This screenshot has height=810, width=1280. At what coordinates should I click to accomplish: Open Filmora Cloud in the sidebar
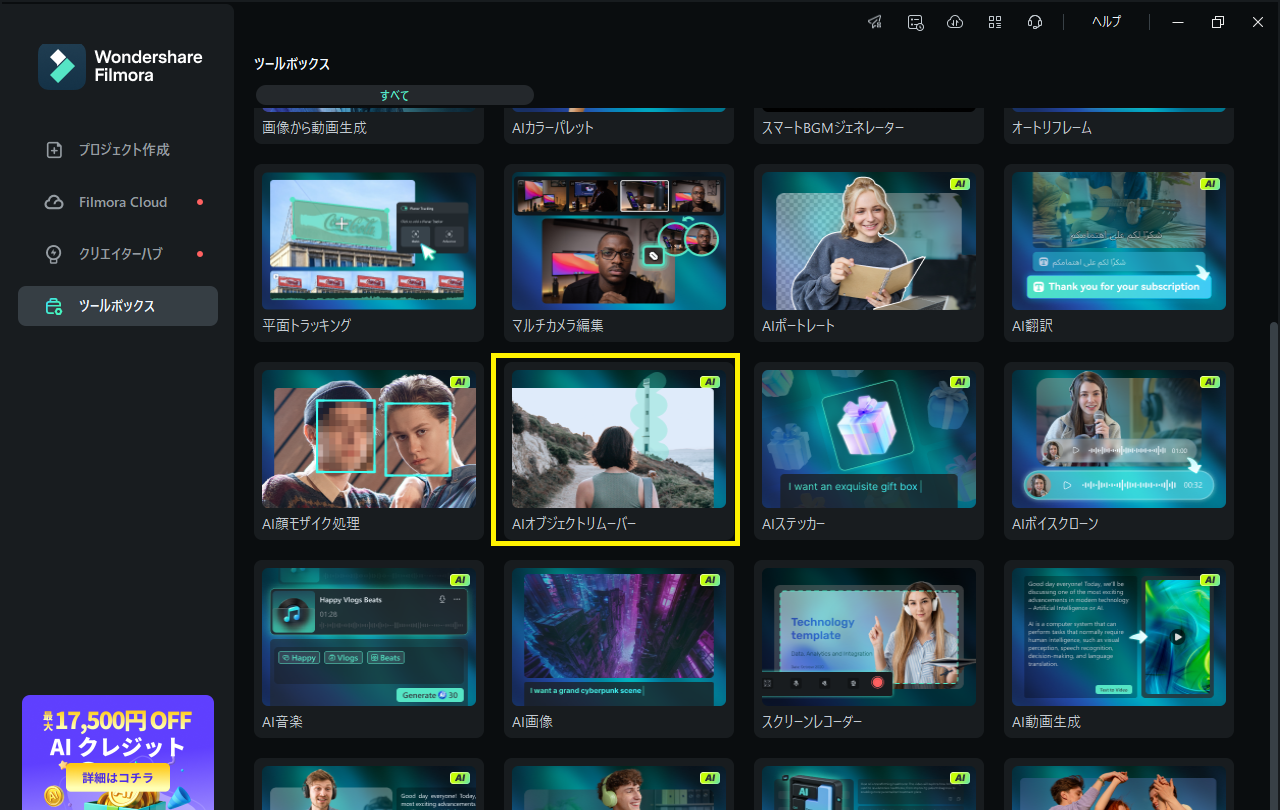118,202
